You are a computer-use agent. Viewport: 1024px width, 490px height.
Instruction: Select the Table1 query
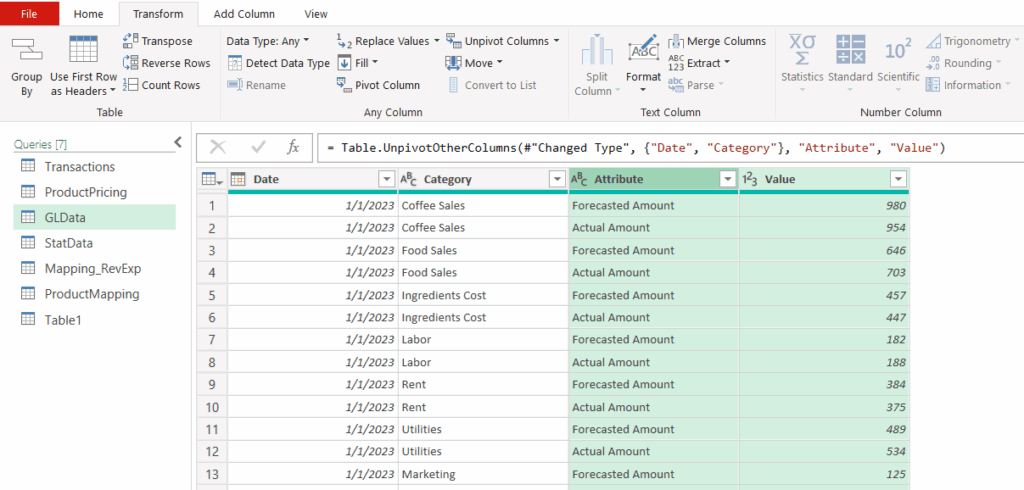coord(95,319)
